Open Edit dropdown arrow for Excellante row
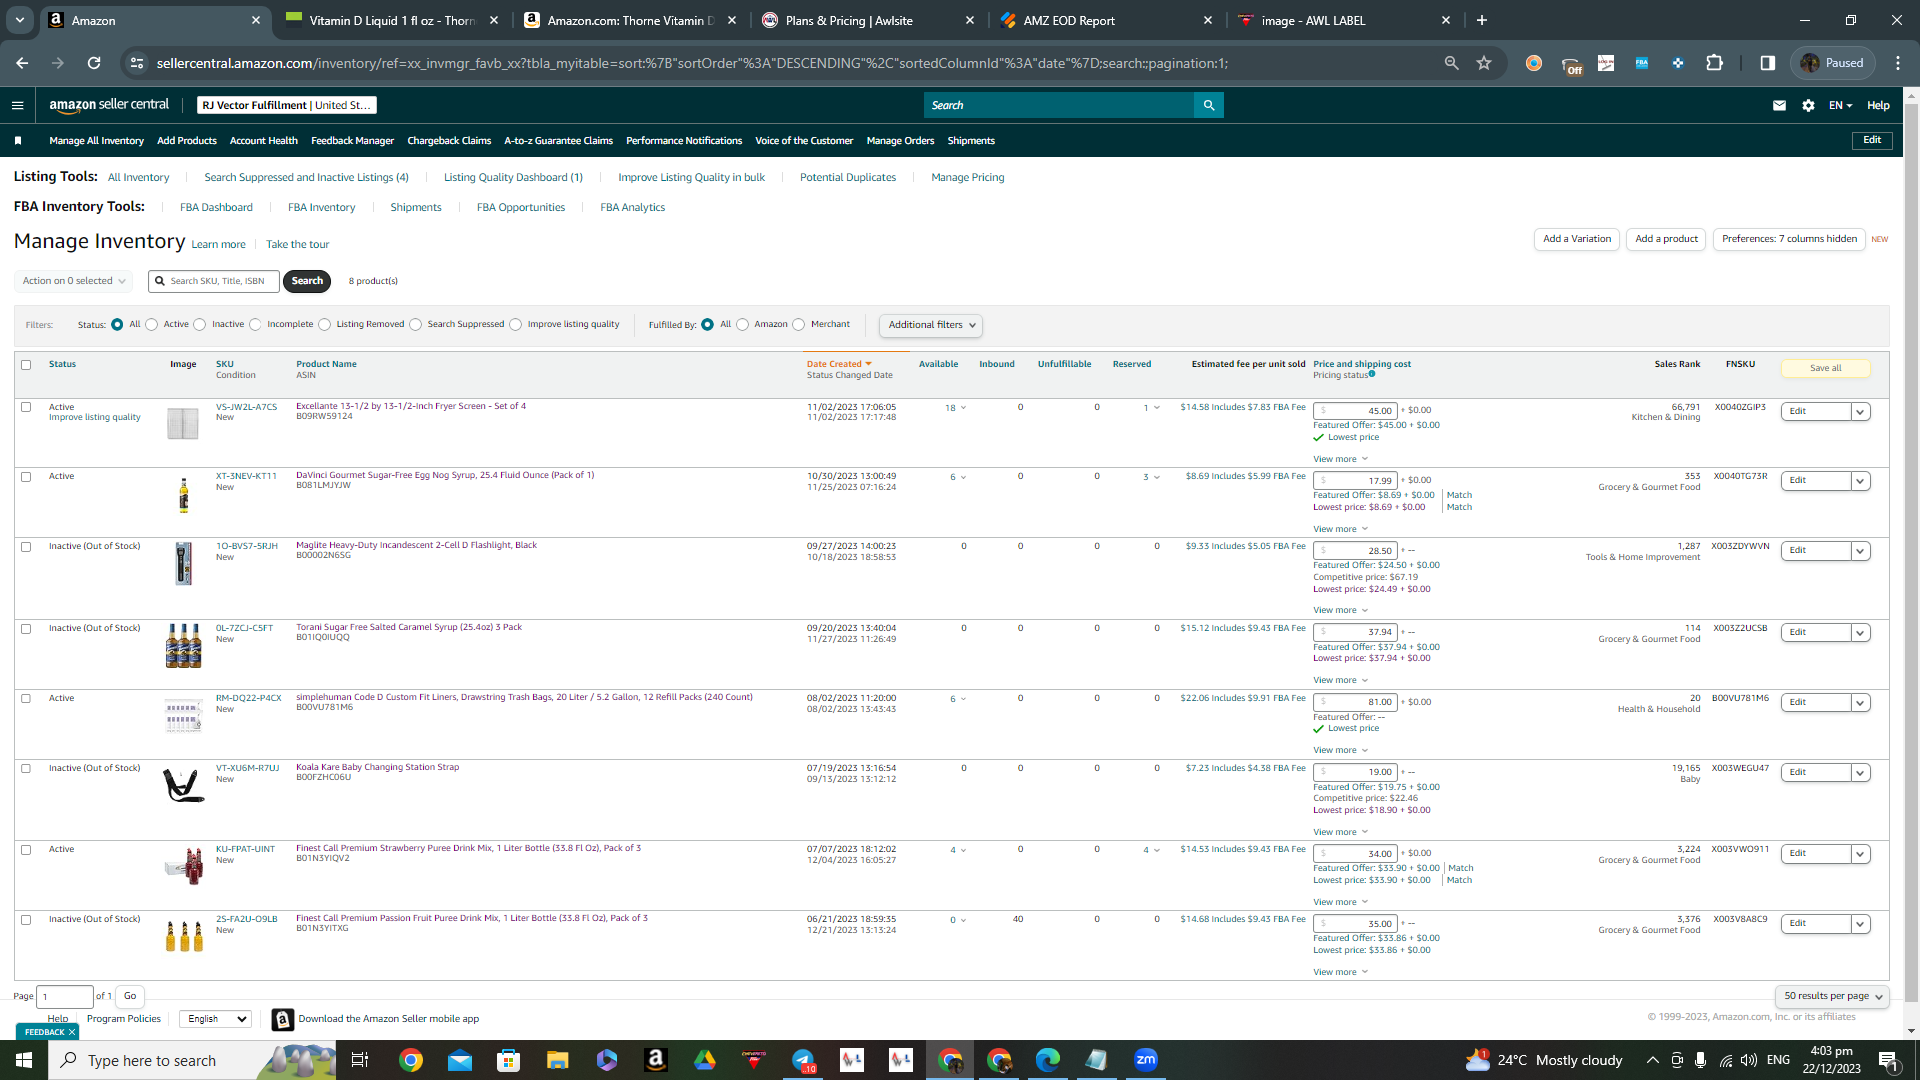 (1860, 412)
